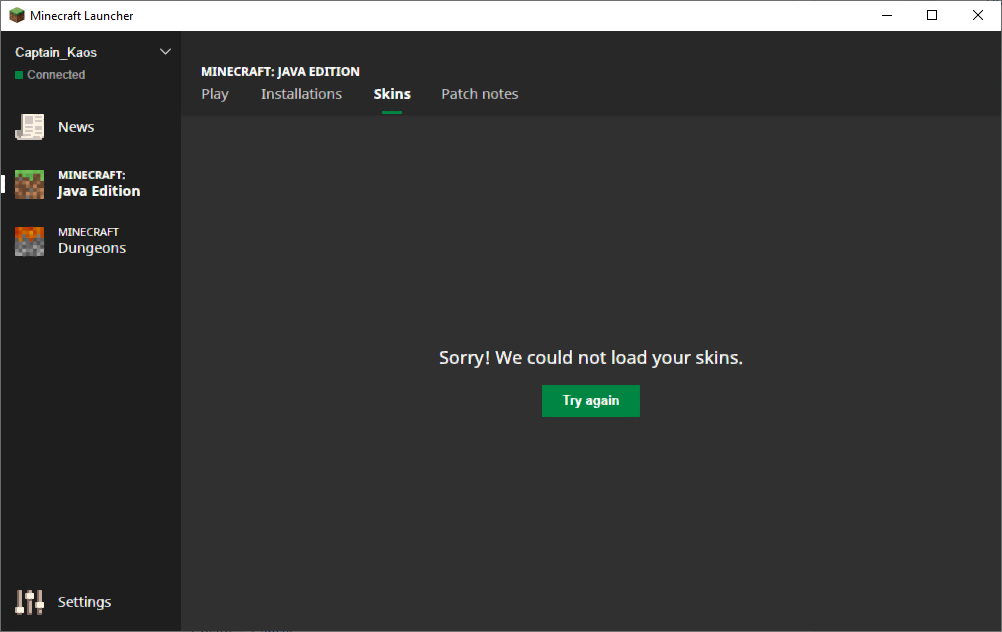Click the Connected status text
Image resolution: width=1002 pixels, height=632 pixels.
[56, 75]
